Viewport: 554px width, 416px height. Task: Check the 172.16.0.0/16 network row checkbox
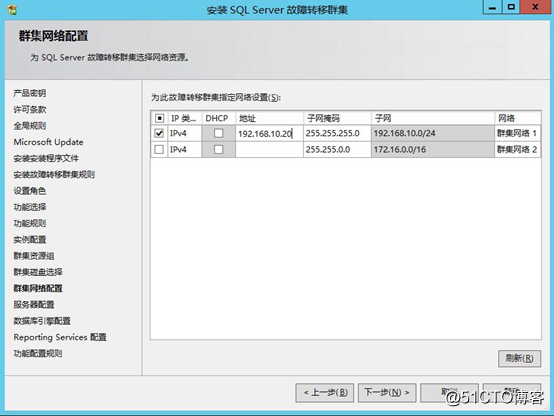[159, 150]
